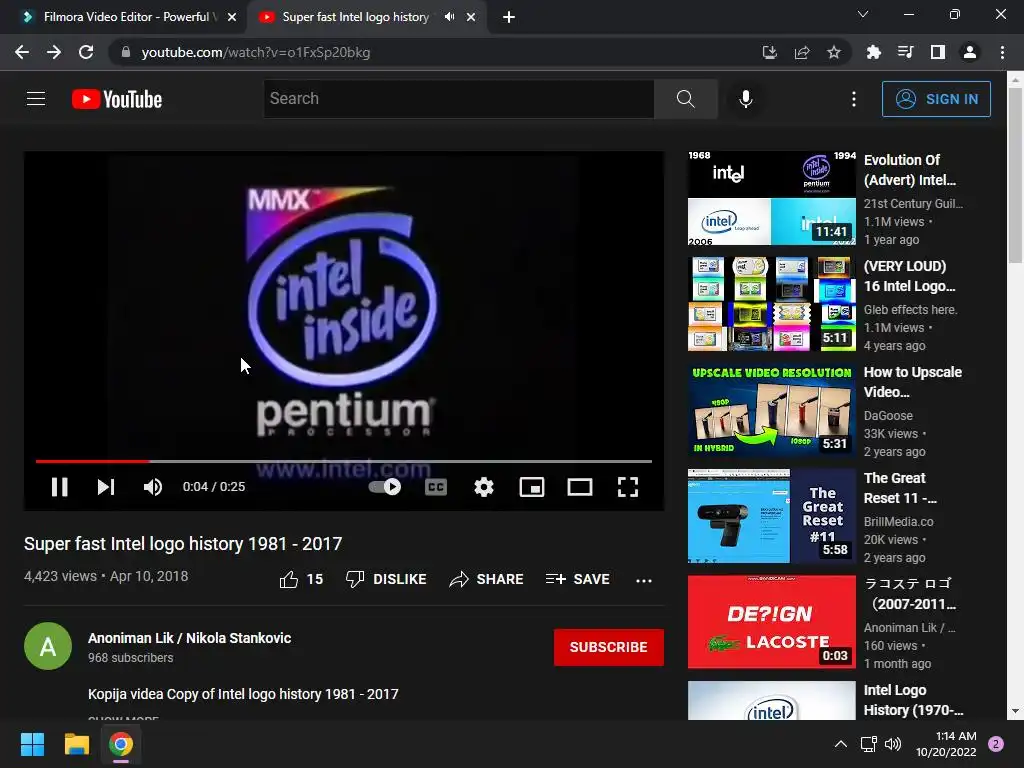This screenshot has width=1024, height=768.
Task: Open Windows Start menu
Action: point(32,744)
